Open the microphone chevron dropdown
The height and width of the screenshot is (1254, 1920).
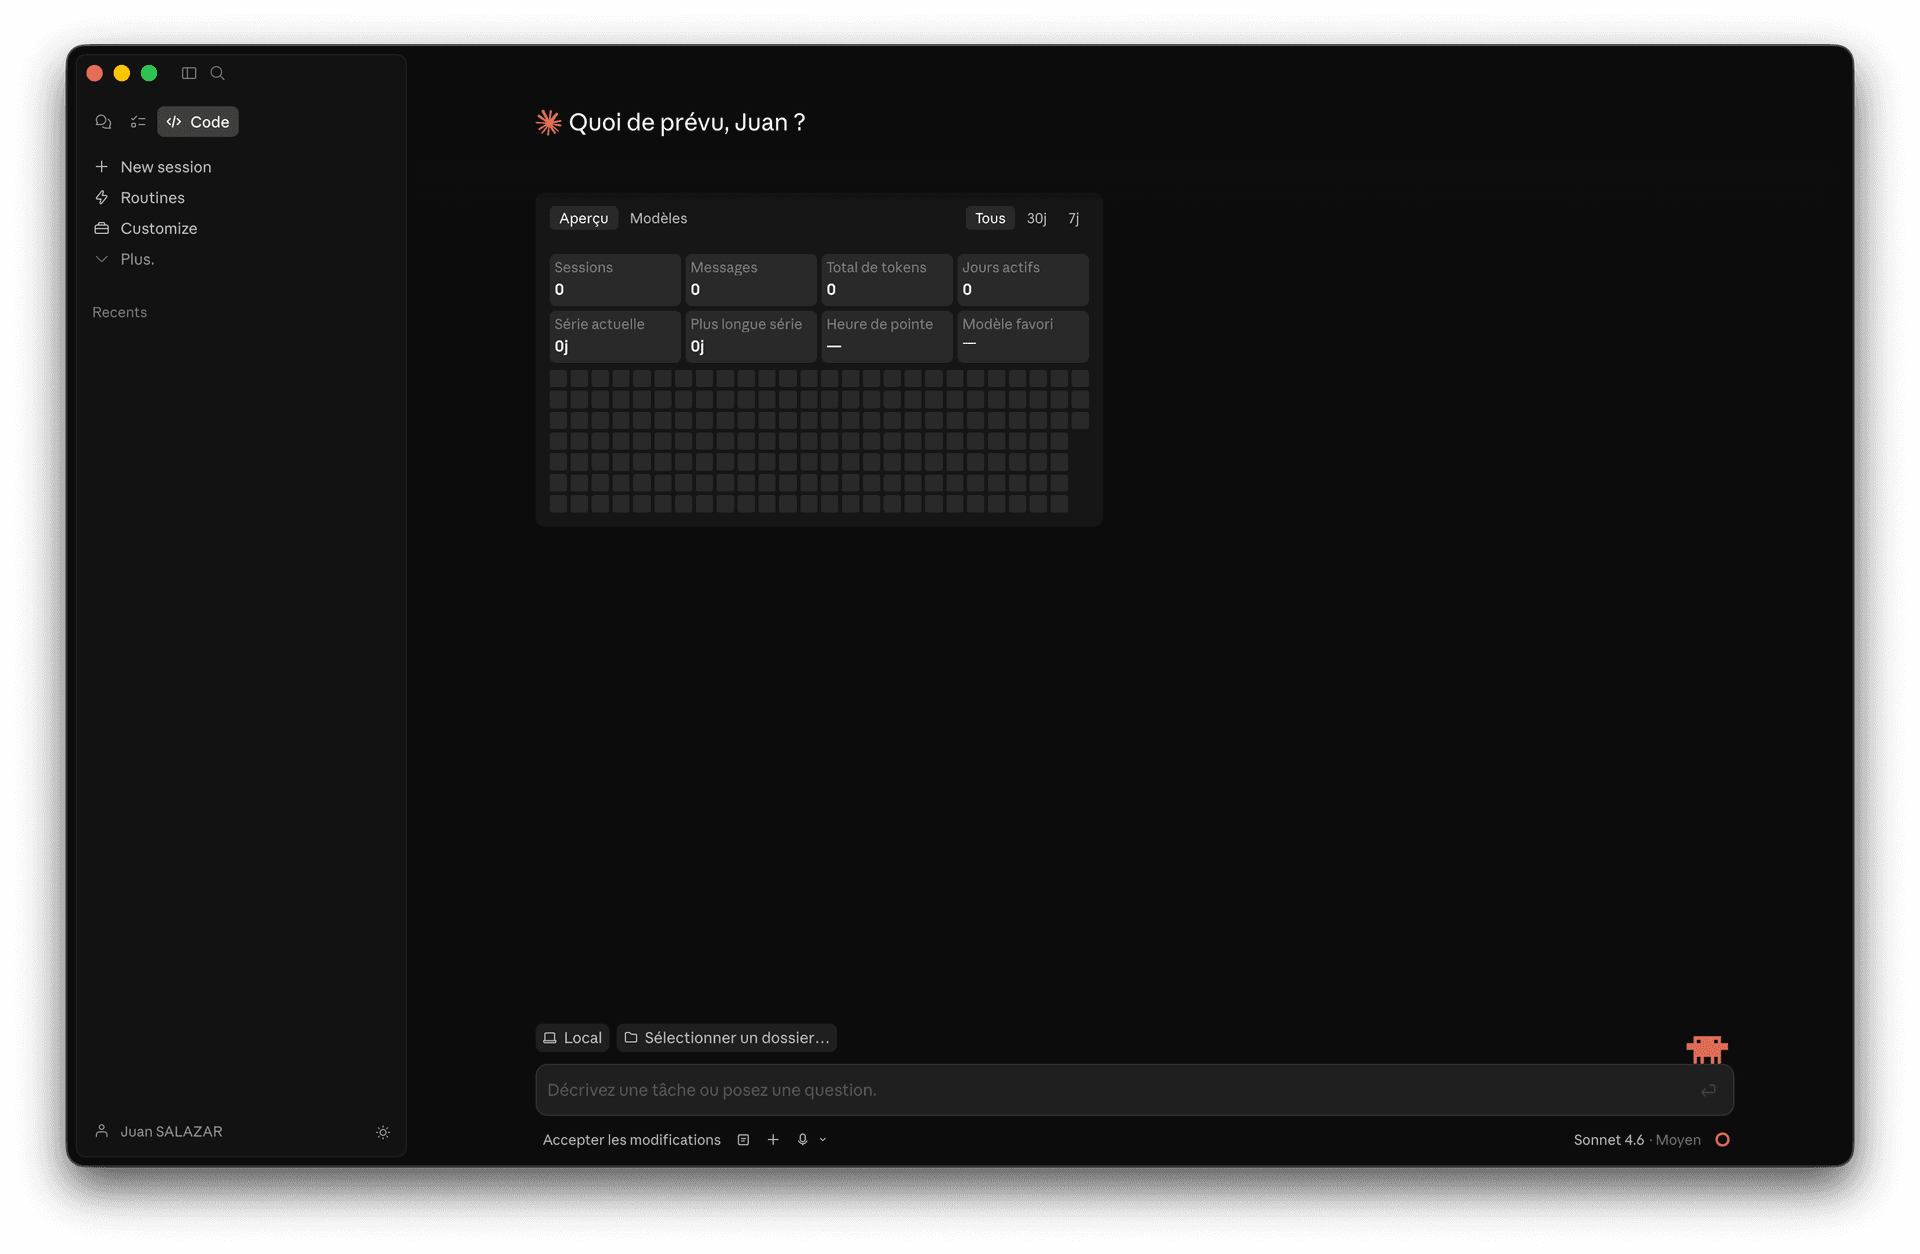pyautogui.click(x=822, y=1139)
